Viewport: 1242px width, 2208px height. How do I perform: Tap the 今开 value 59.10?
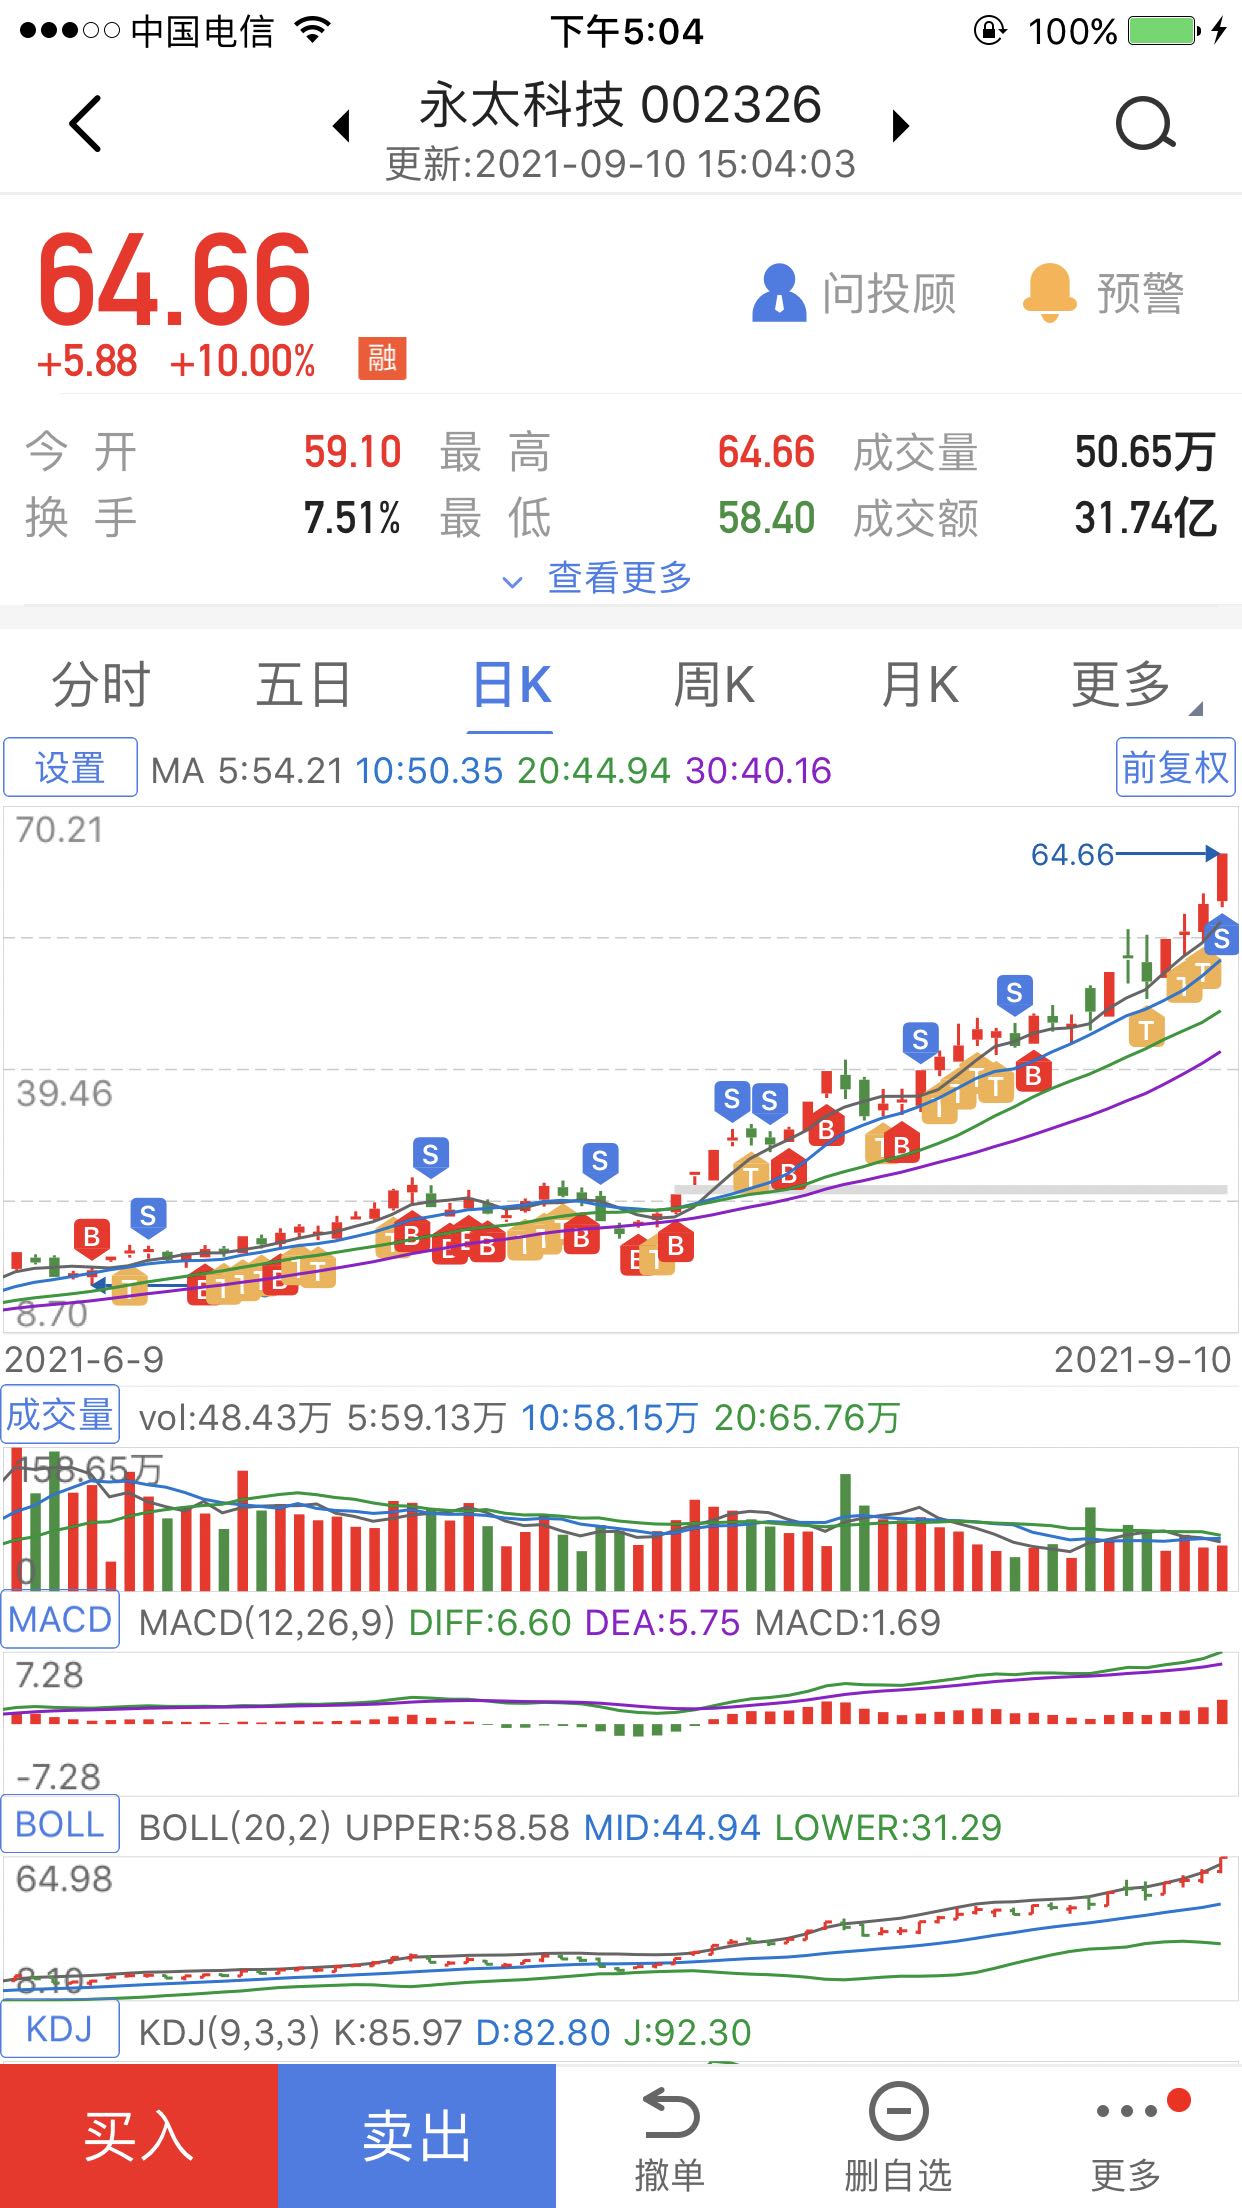pyautogui.click(x=352, y=452)
